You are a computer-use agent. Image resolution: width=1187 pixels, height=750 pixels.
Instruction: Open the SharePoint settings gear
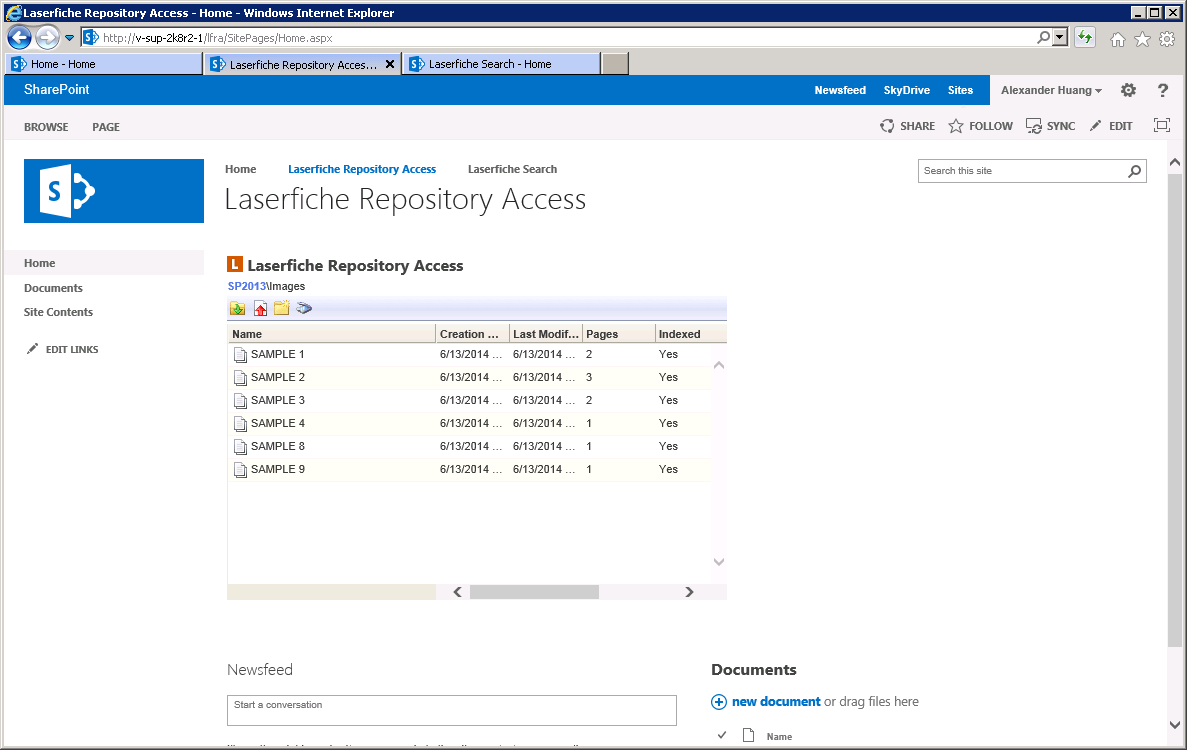[x=1128, y=90]
